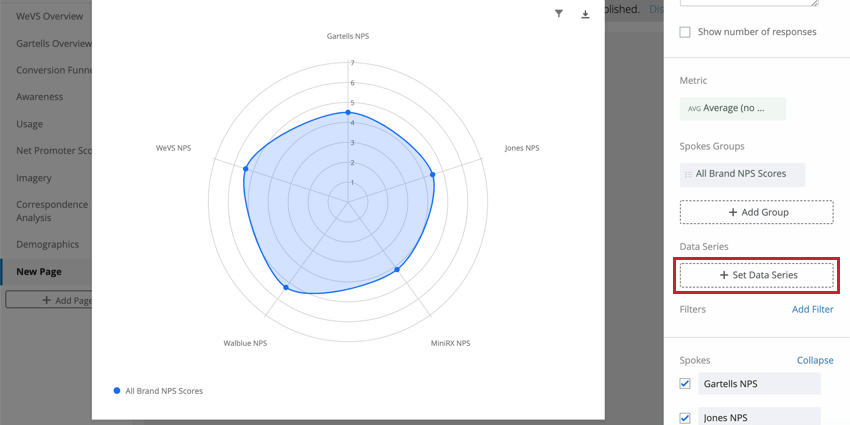Click the plus icon in Add Page button
850x425 pixels.
[47, 300]
